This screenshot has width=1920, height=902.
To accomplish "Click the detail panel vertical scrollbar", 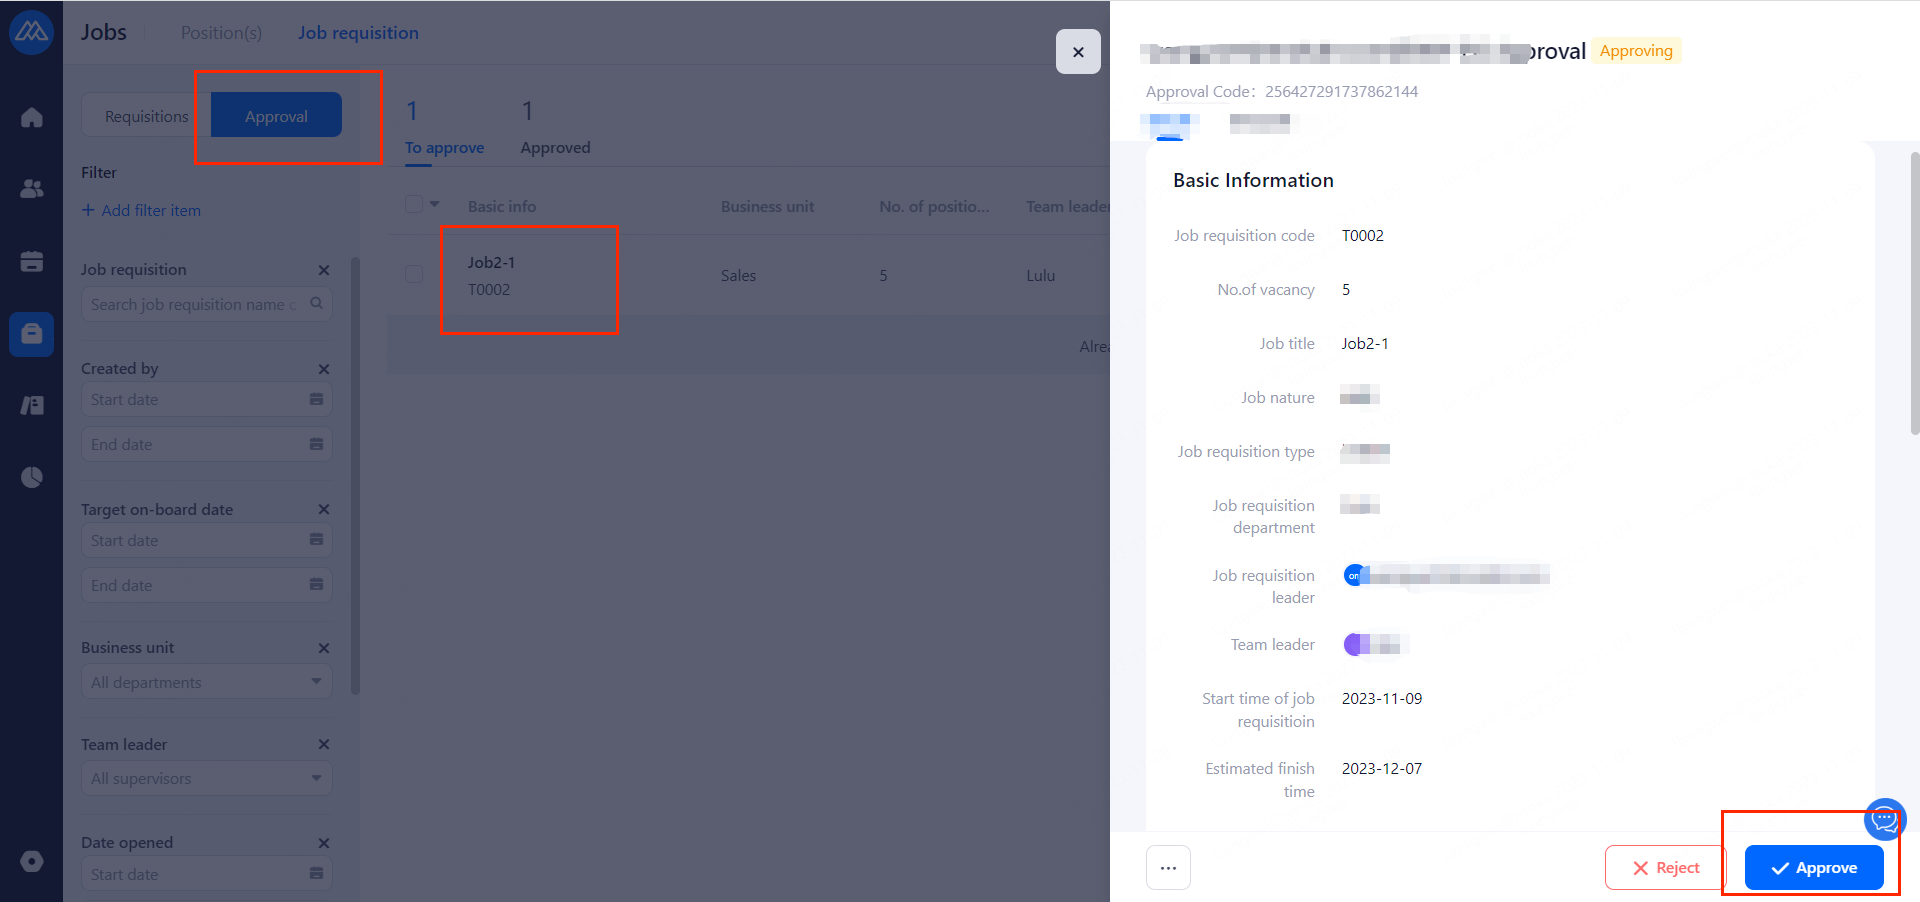I will tap(1914, 292).
